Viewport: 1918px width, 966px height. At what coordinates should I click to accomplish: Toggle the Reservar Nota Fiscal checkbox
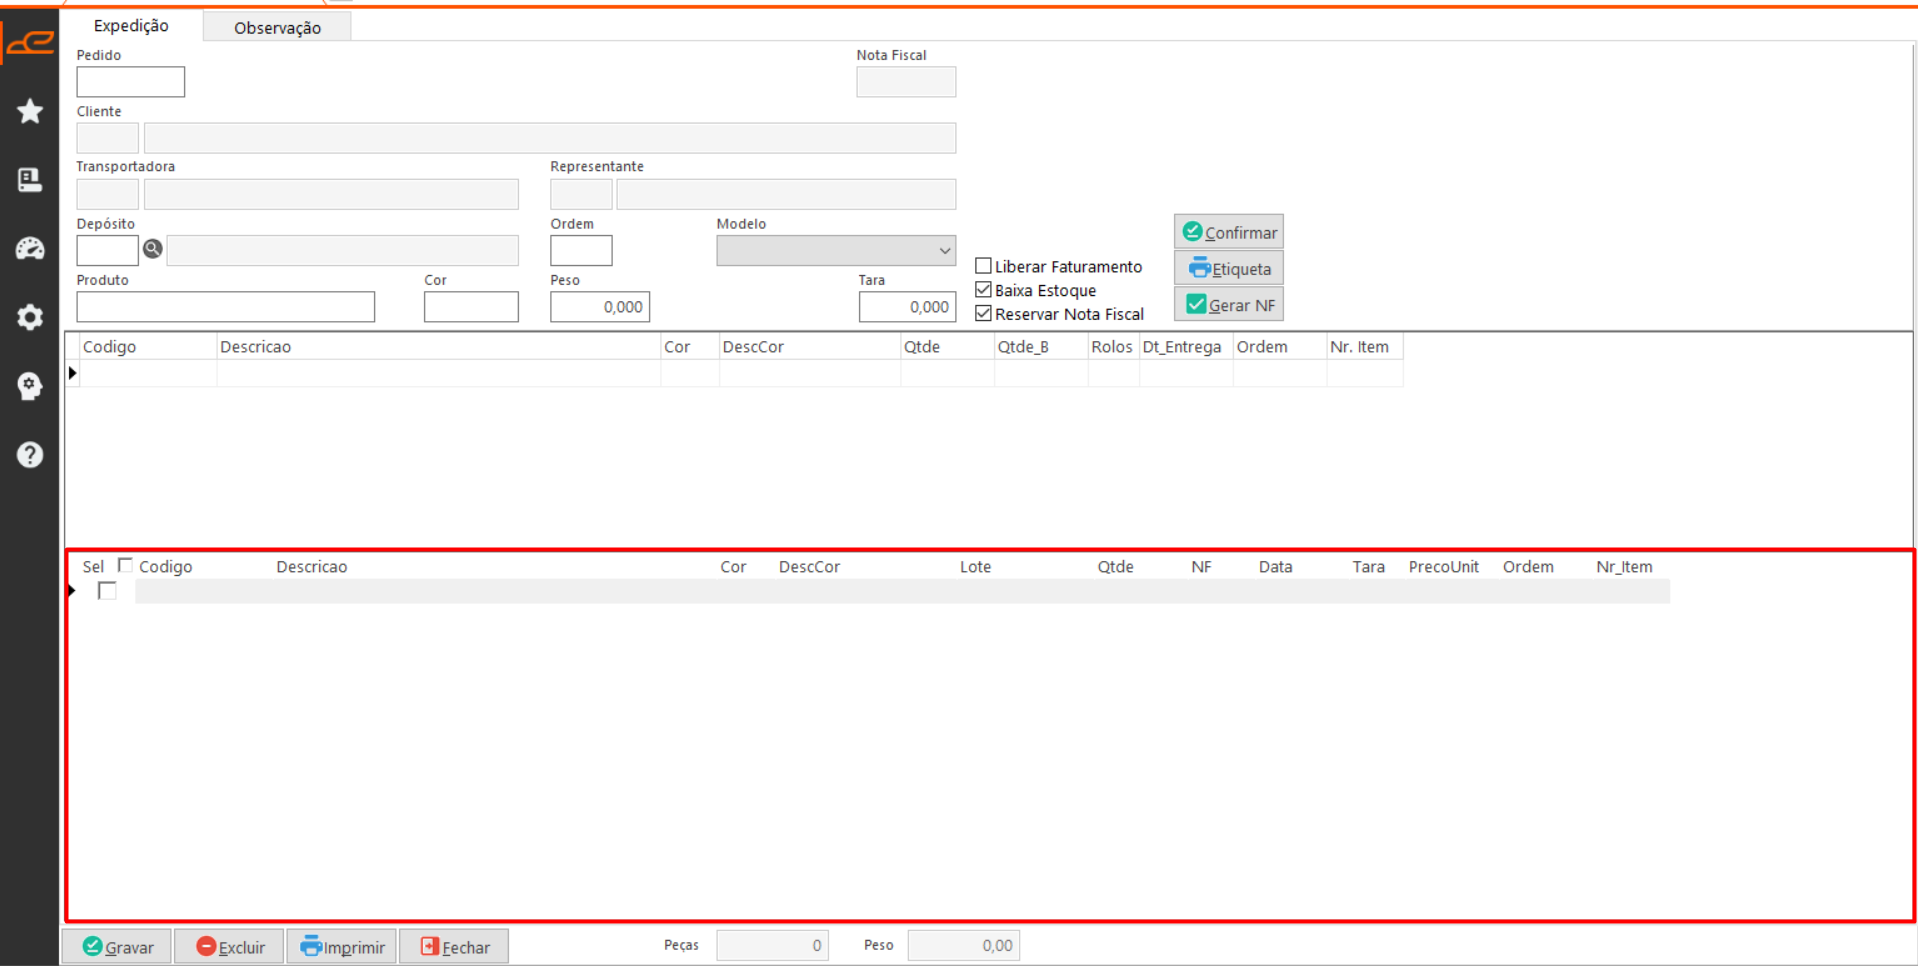(x=984, y=314)
